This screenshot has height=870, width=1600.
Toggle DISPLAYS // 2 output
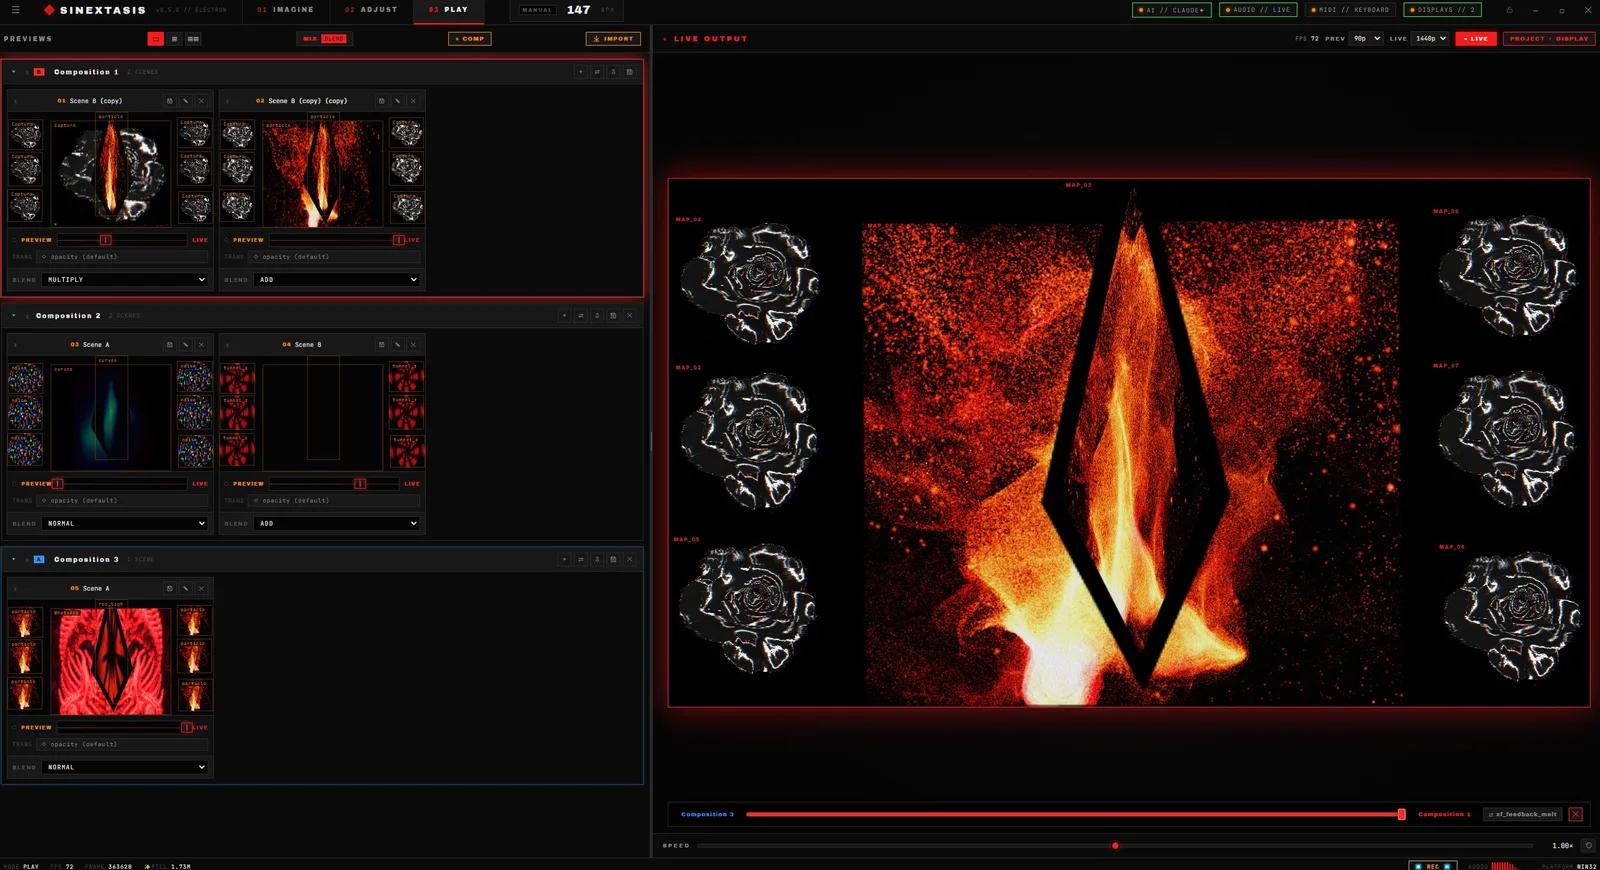point(1443,10)
